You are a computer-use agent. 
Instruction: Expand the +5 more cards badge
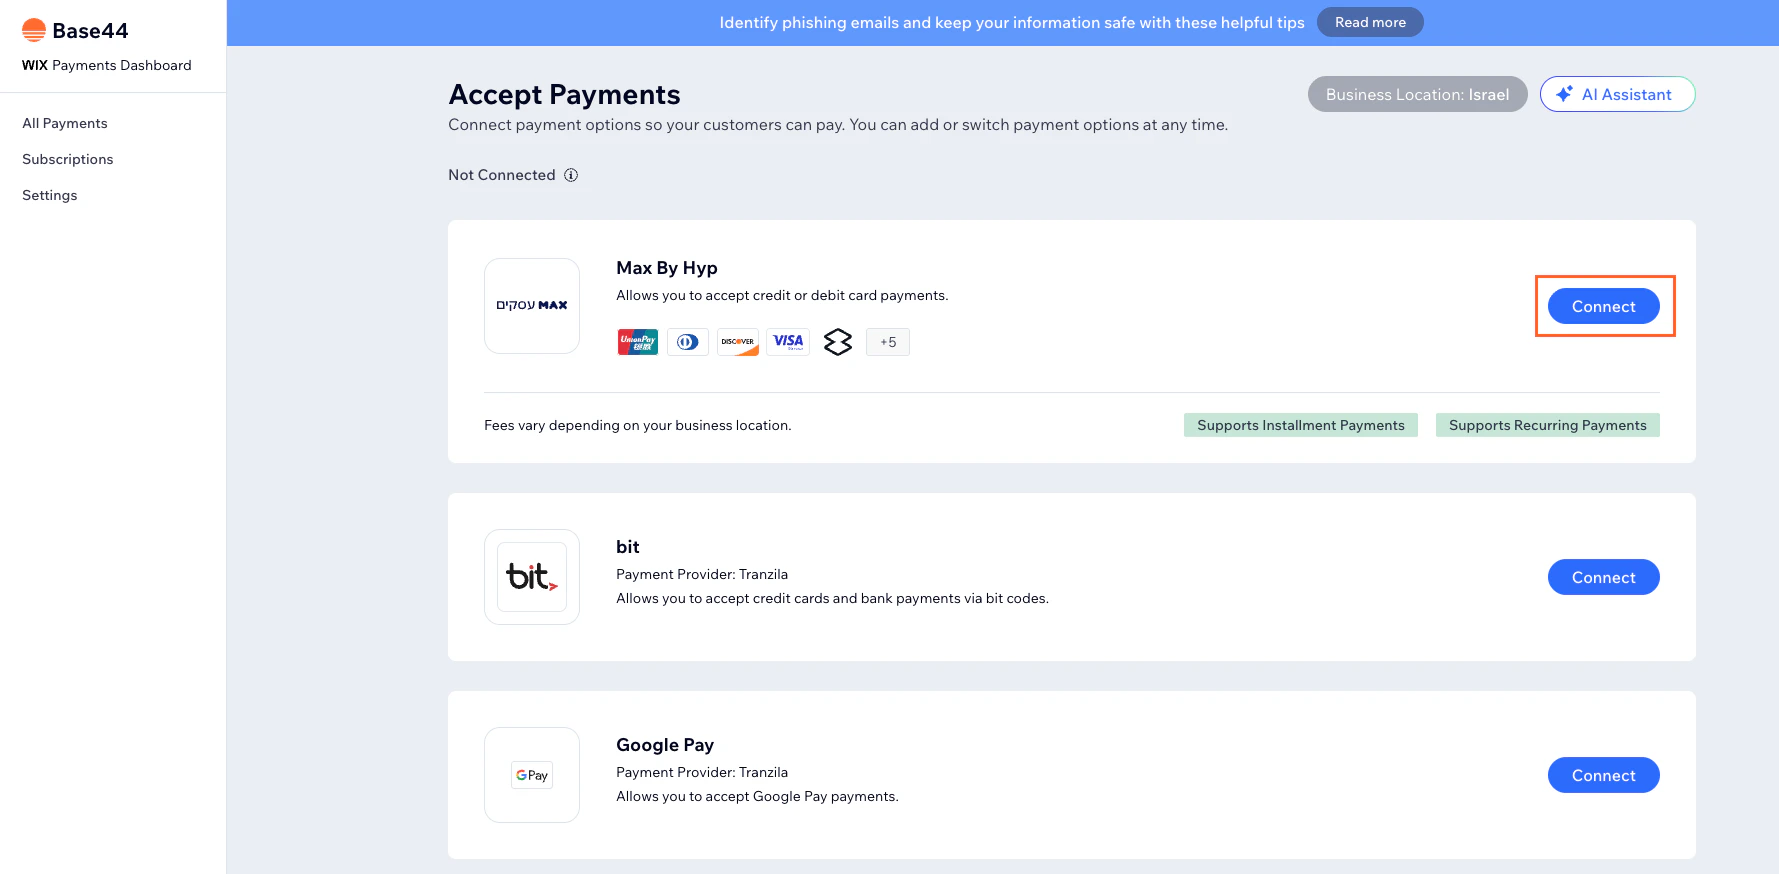click(x=888, y=342)
